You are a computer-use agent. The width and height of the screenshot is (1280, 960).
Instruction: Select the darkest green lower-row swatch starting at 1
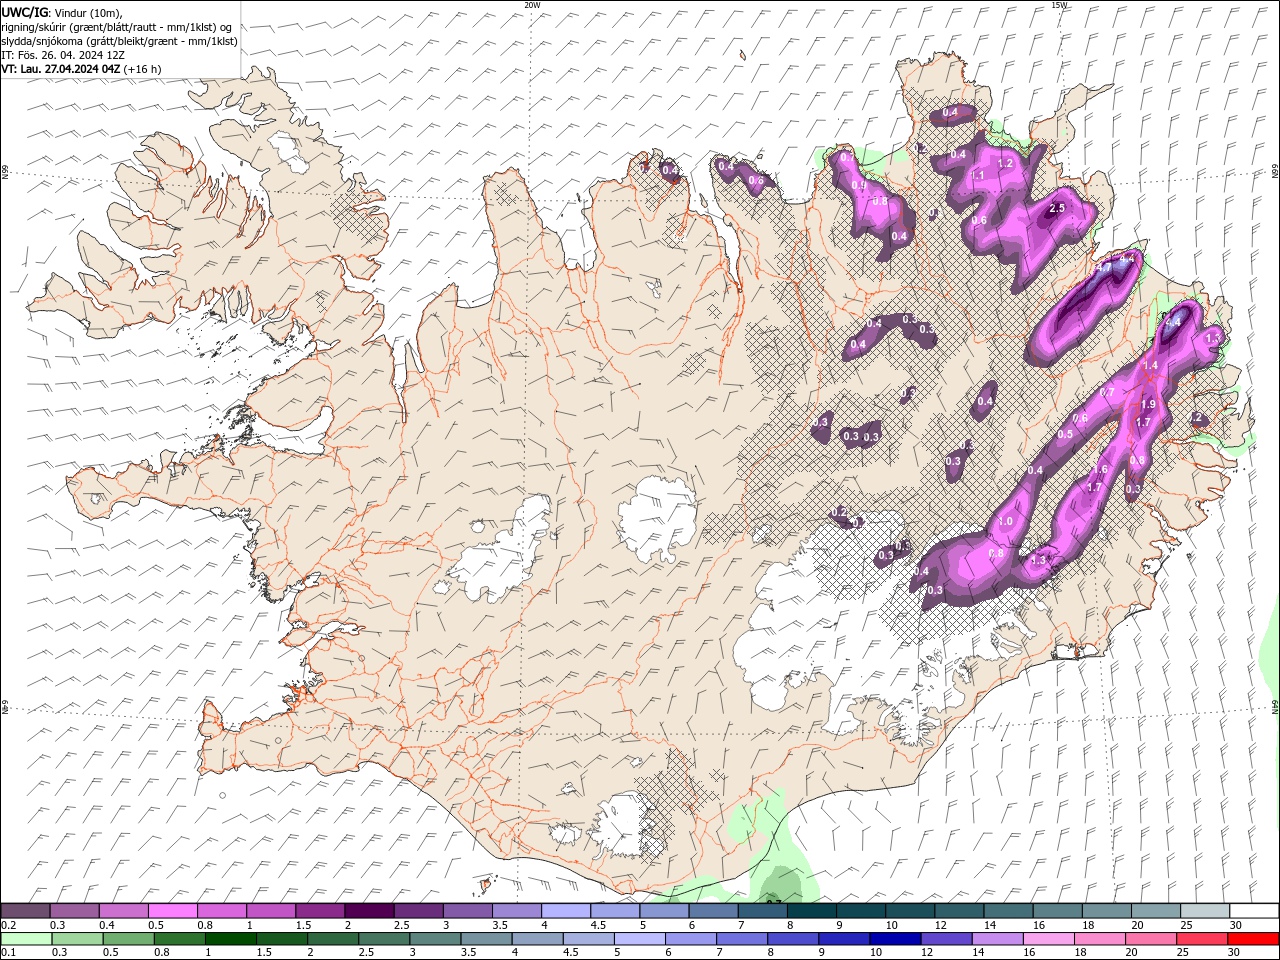[x=231, y=939]
